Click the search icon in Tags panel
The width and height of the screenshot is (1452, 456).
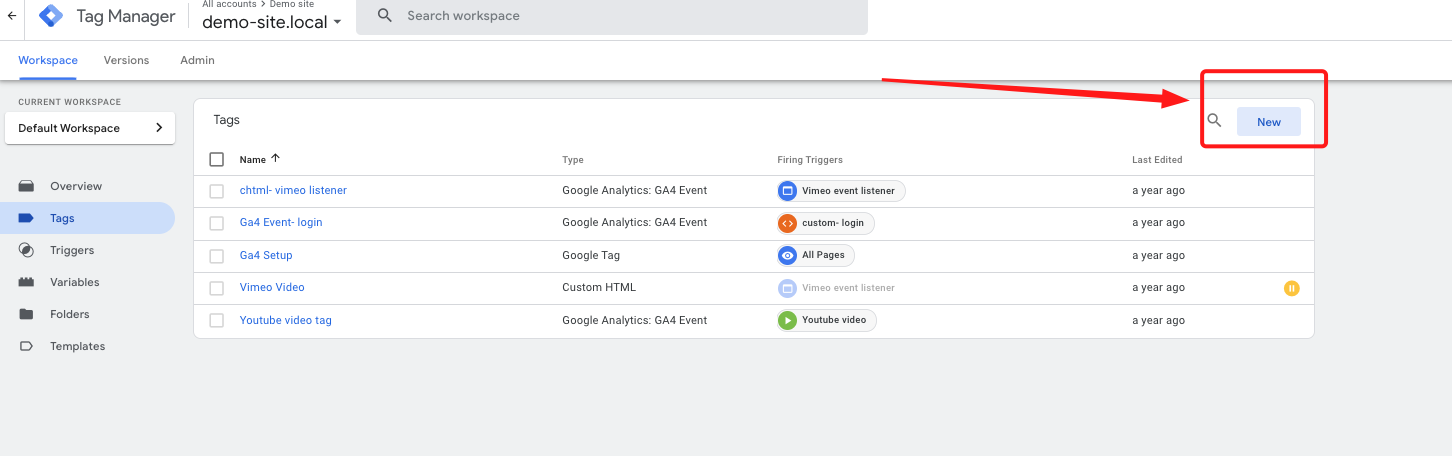pos(1214,121)
